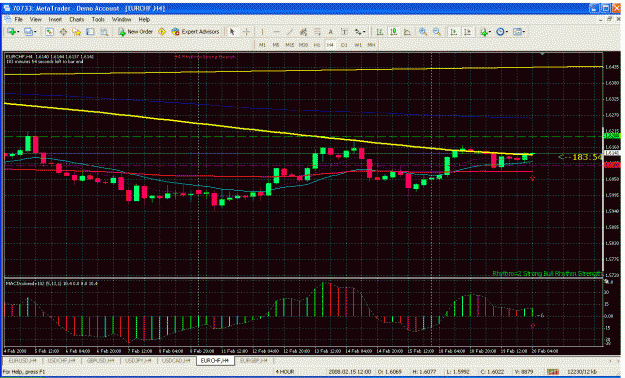Toggle the Terminal window icon

(x=90, y=32)
